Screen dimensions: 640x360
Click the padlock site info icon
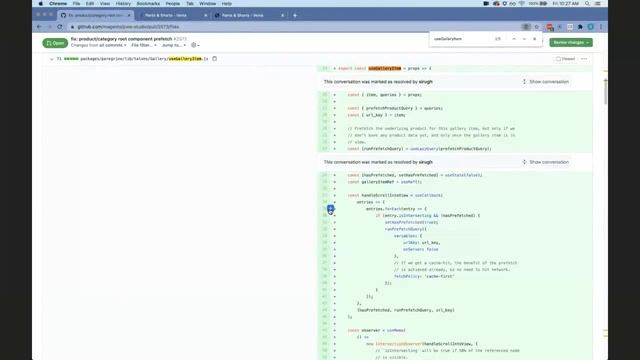pyautogui.click(x=72, y=27)
